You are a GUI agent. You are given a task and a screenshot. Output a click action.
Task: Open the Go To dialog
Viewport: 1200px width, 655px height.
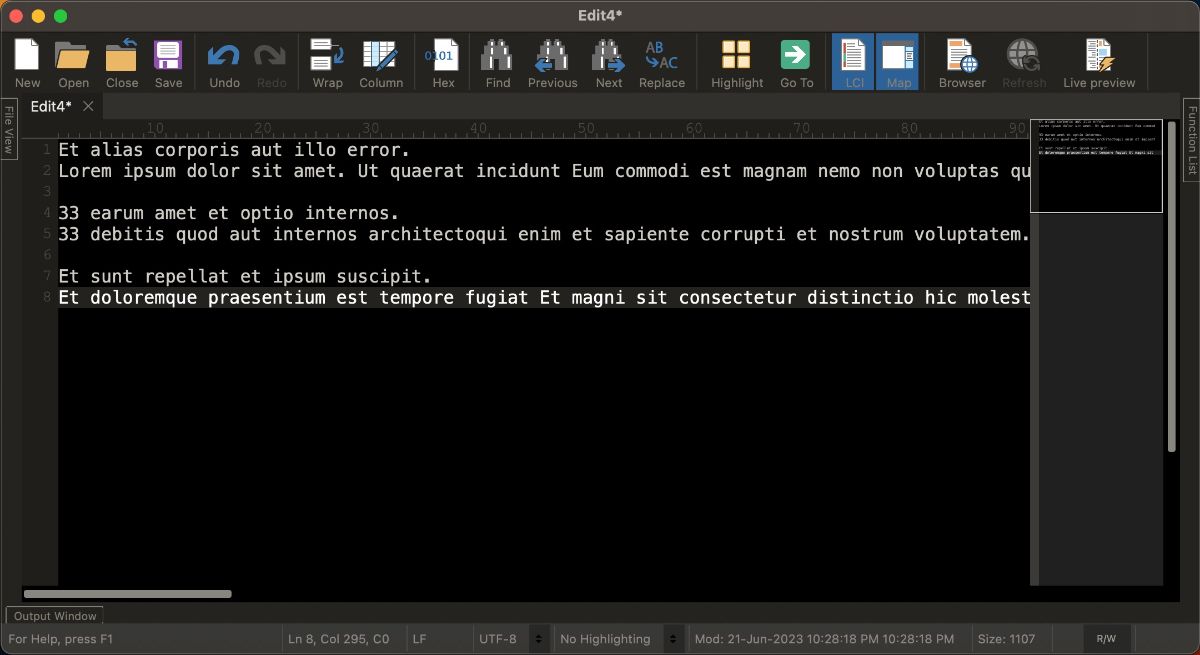click(796, 62)
